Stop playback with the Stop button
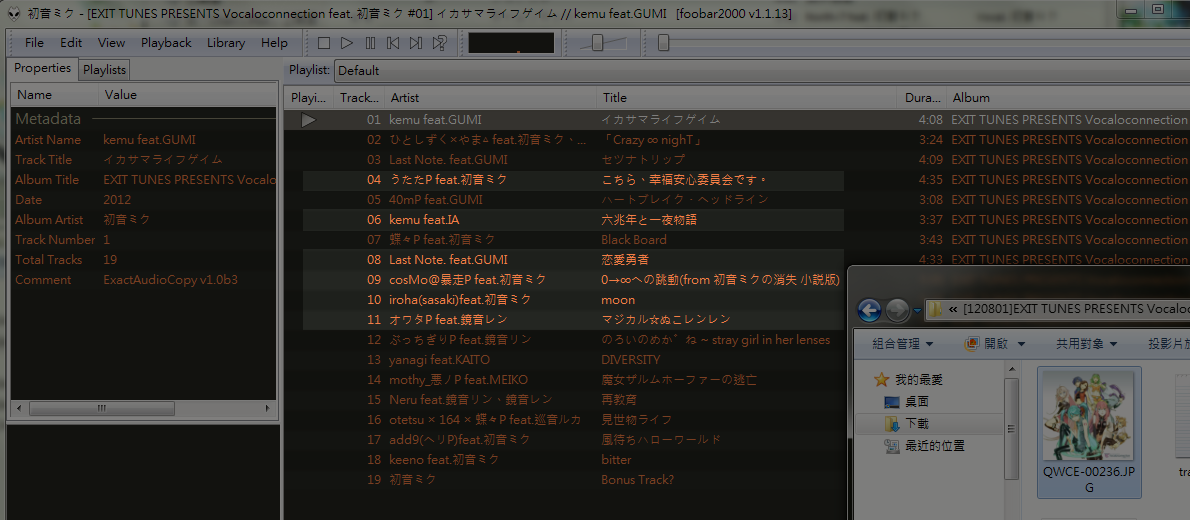The width and height of the screenshot is (1190, 520). pos(324,43)
